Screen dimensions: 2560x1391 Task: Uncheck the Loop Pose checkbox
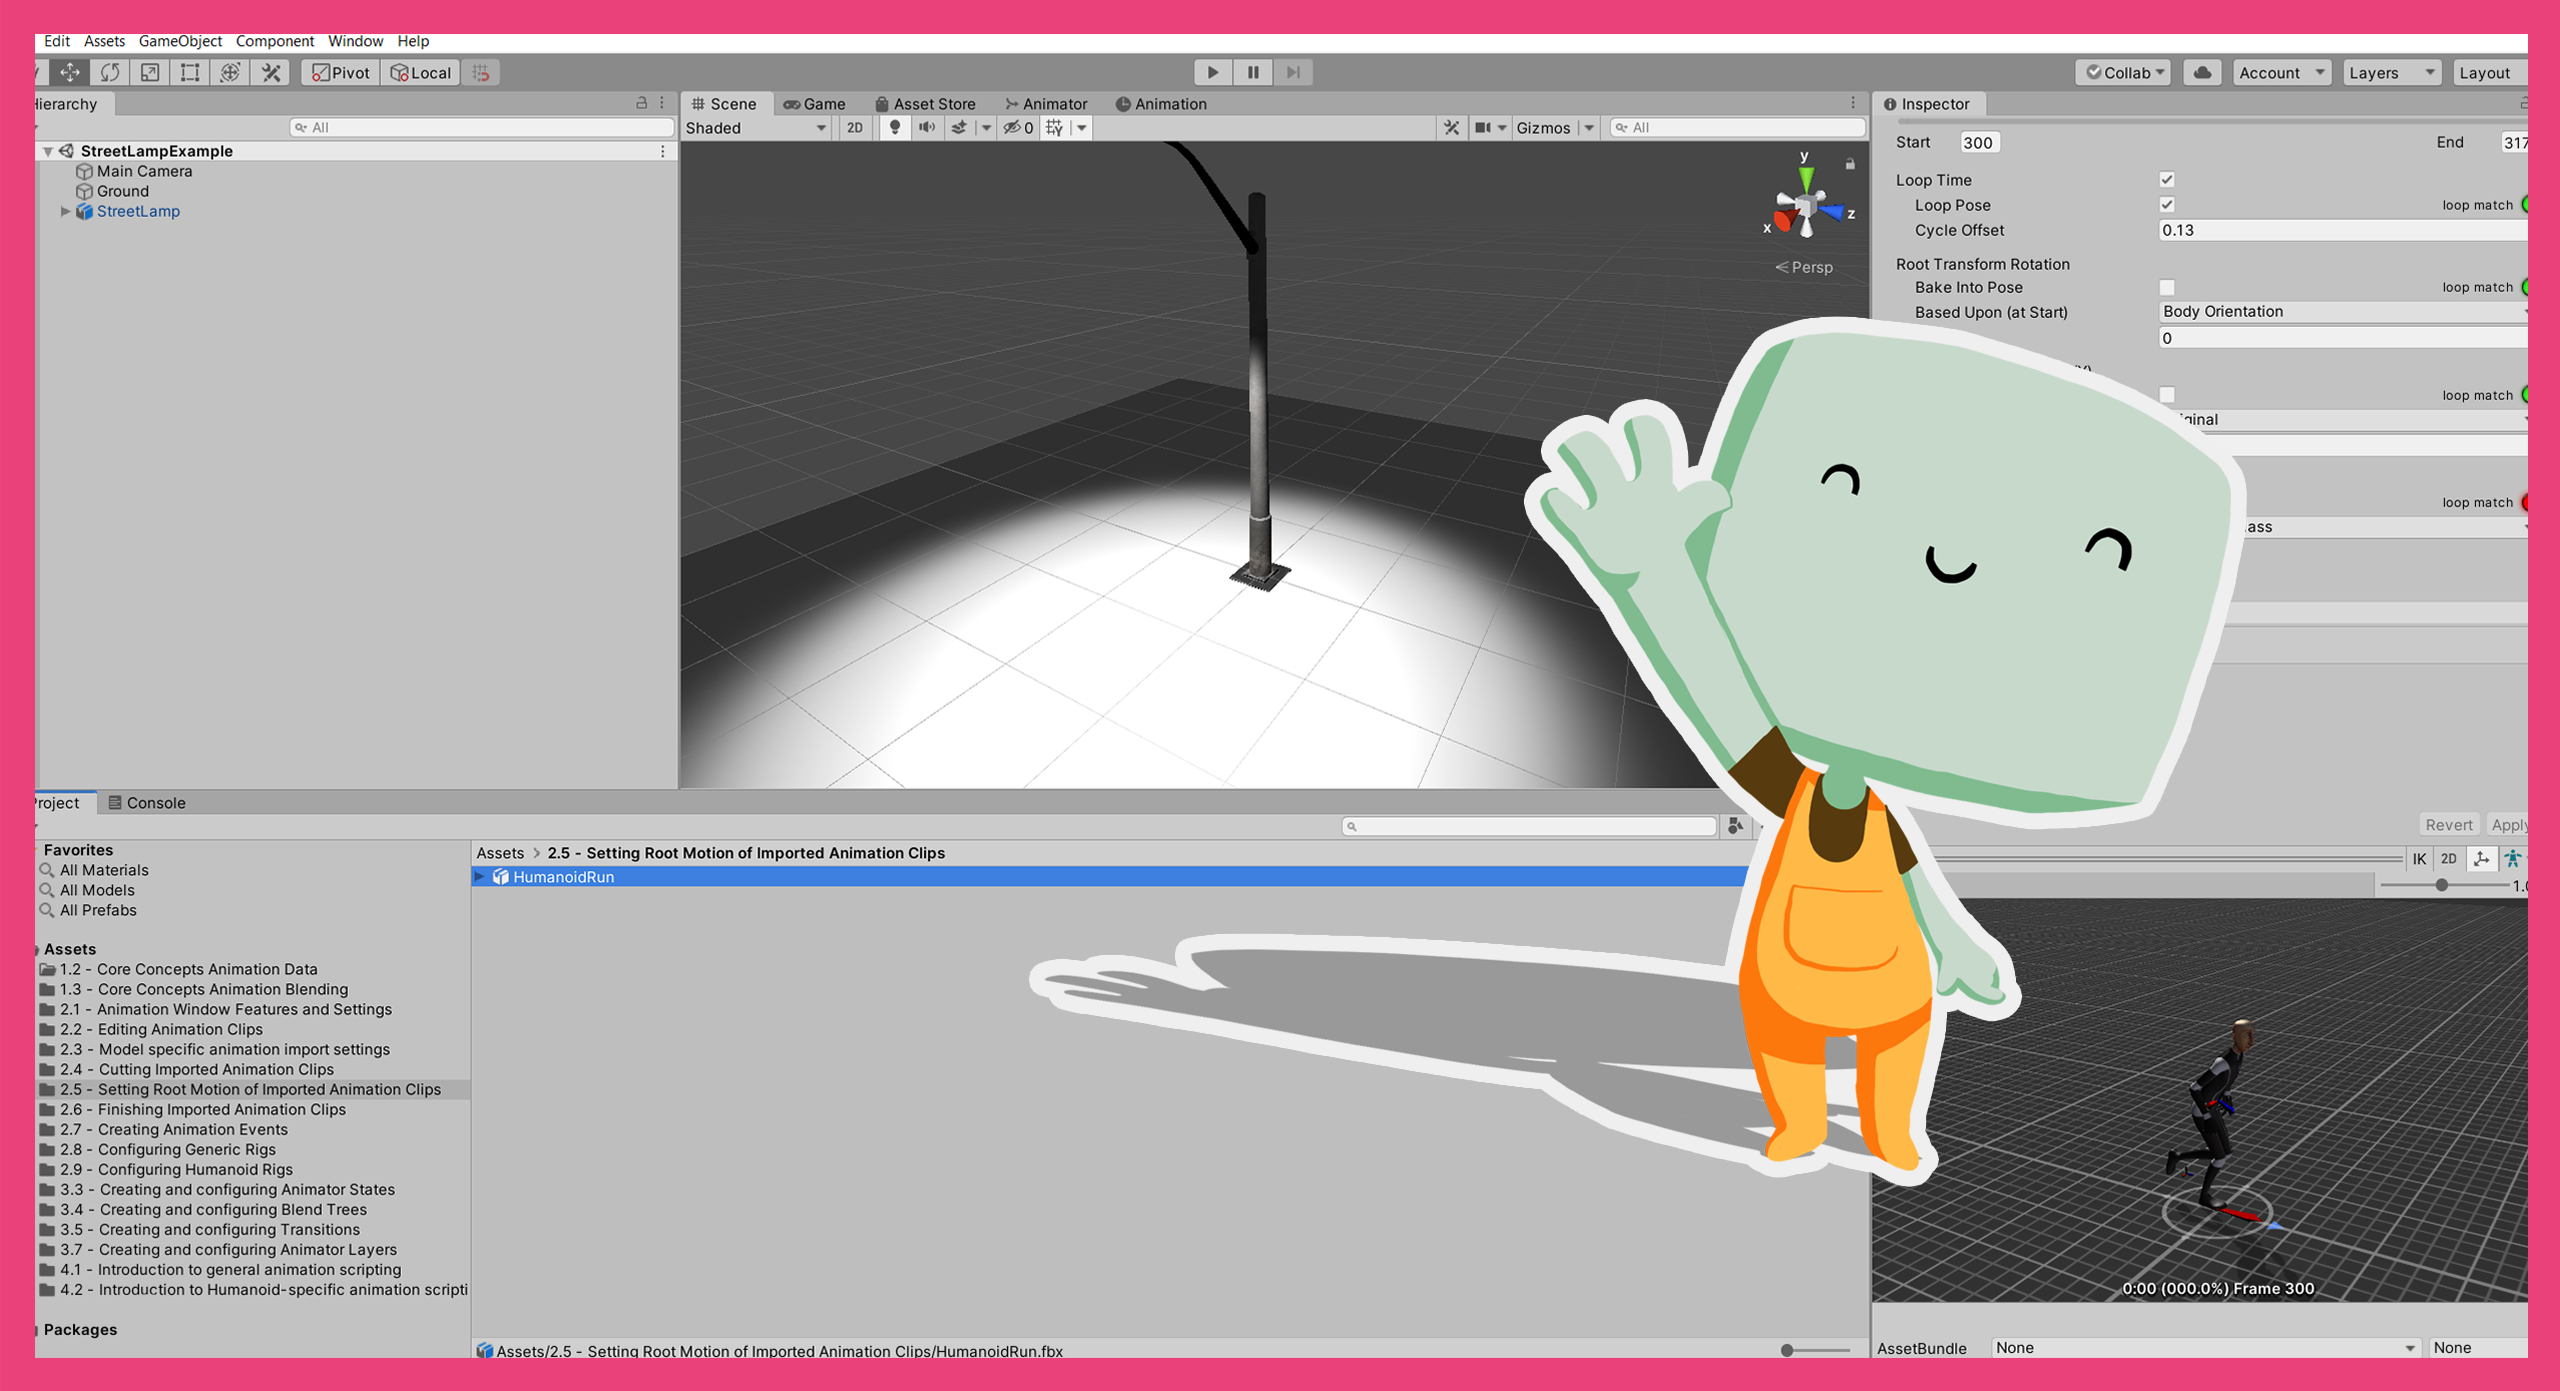[x=2167, y=205]
